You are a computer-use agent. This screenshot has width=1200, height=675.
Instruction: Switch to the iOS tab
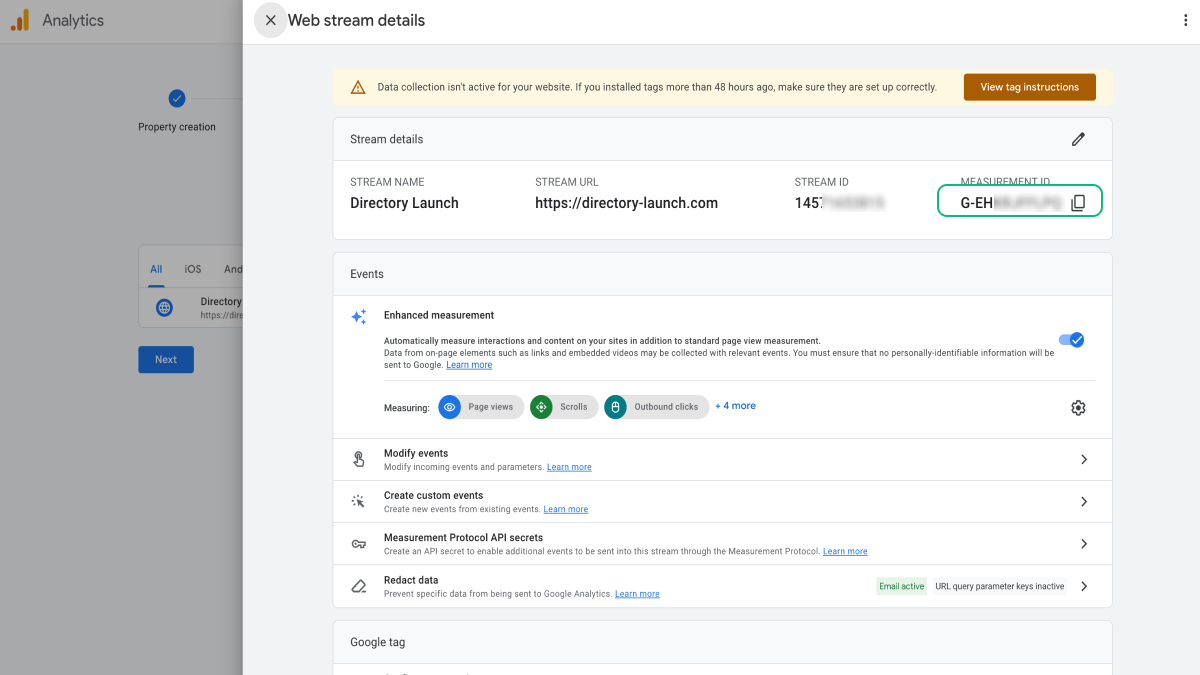[193, 269]
